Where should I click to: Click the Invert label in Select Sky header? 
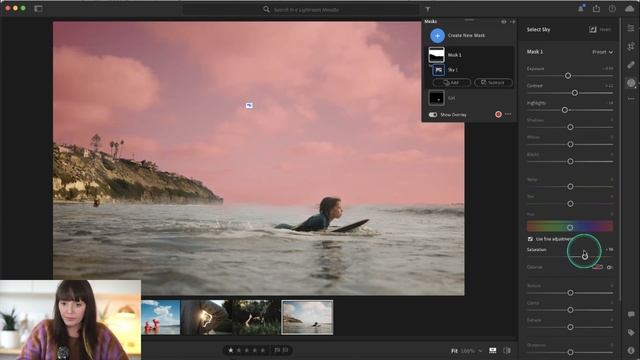coord(605,29)
